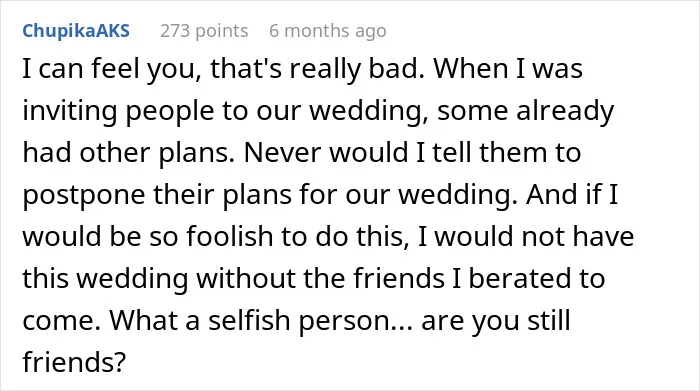The height and width of the screenshot is (391, 700).
Task: Click the phrase 'are you still'
Action: (496, 320)
